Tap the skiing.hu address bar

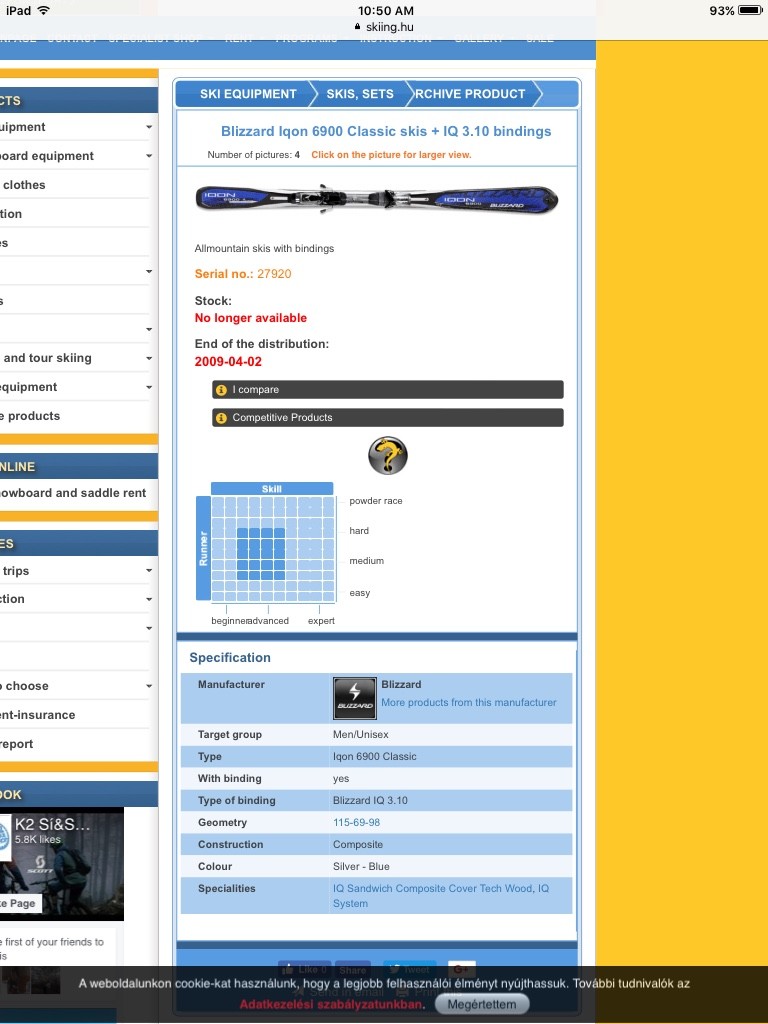point(384,27)
